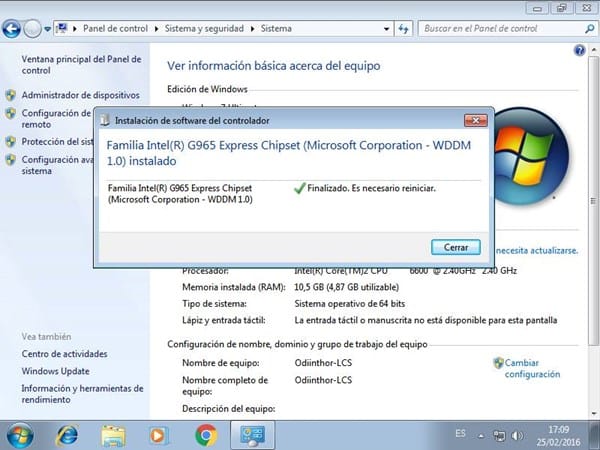Click shield icon beside Protección del sistema
Viewport: 600px width, 450px height.
pos(10,142)
